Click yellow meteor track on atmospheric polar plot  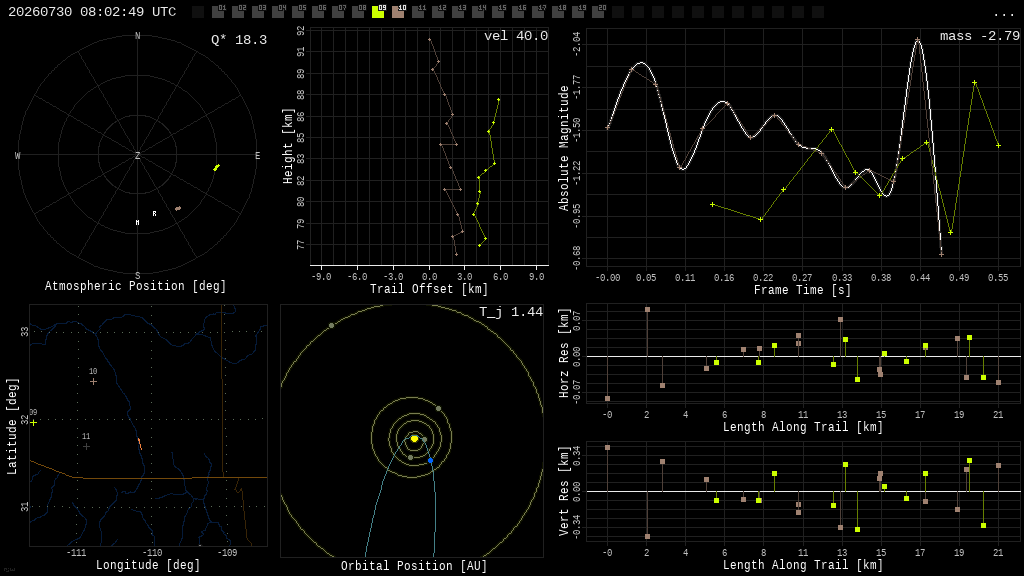coord(216,168)
